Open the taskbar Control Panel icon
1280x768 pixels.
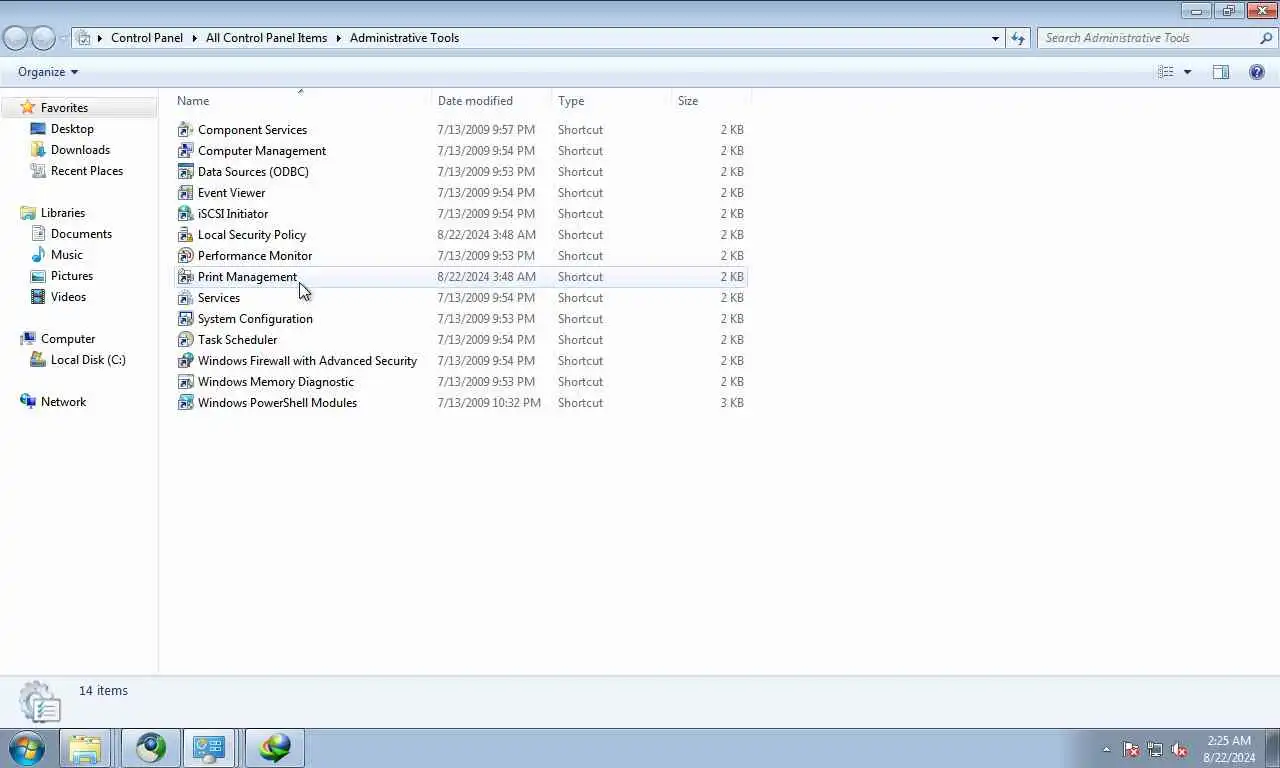click(x=210, y=748)
